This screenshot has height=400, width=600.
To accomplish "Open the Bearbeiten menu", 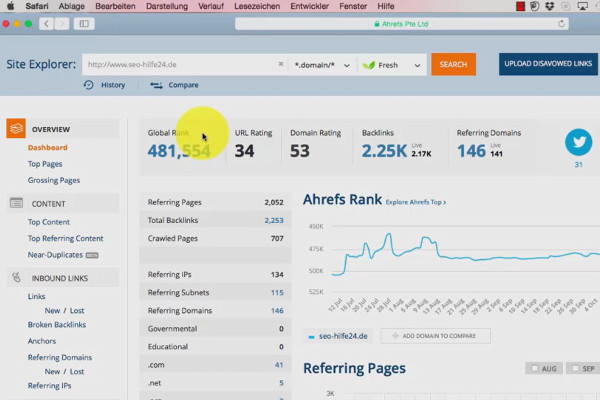I will tap(115, 6).
